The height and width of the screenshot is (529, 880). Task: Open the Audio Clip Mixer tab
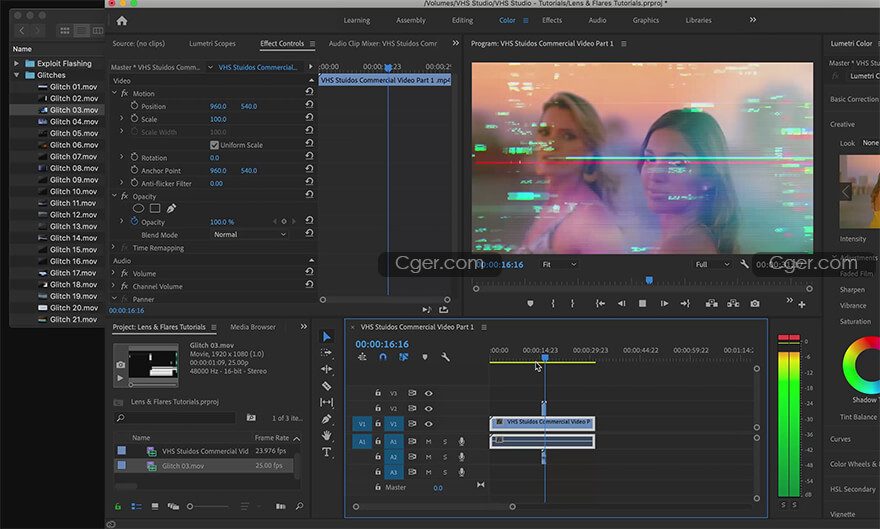383,43
